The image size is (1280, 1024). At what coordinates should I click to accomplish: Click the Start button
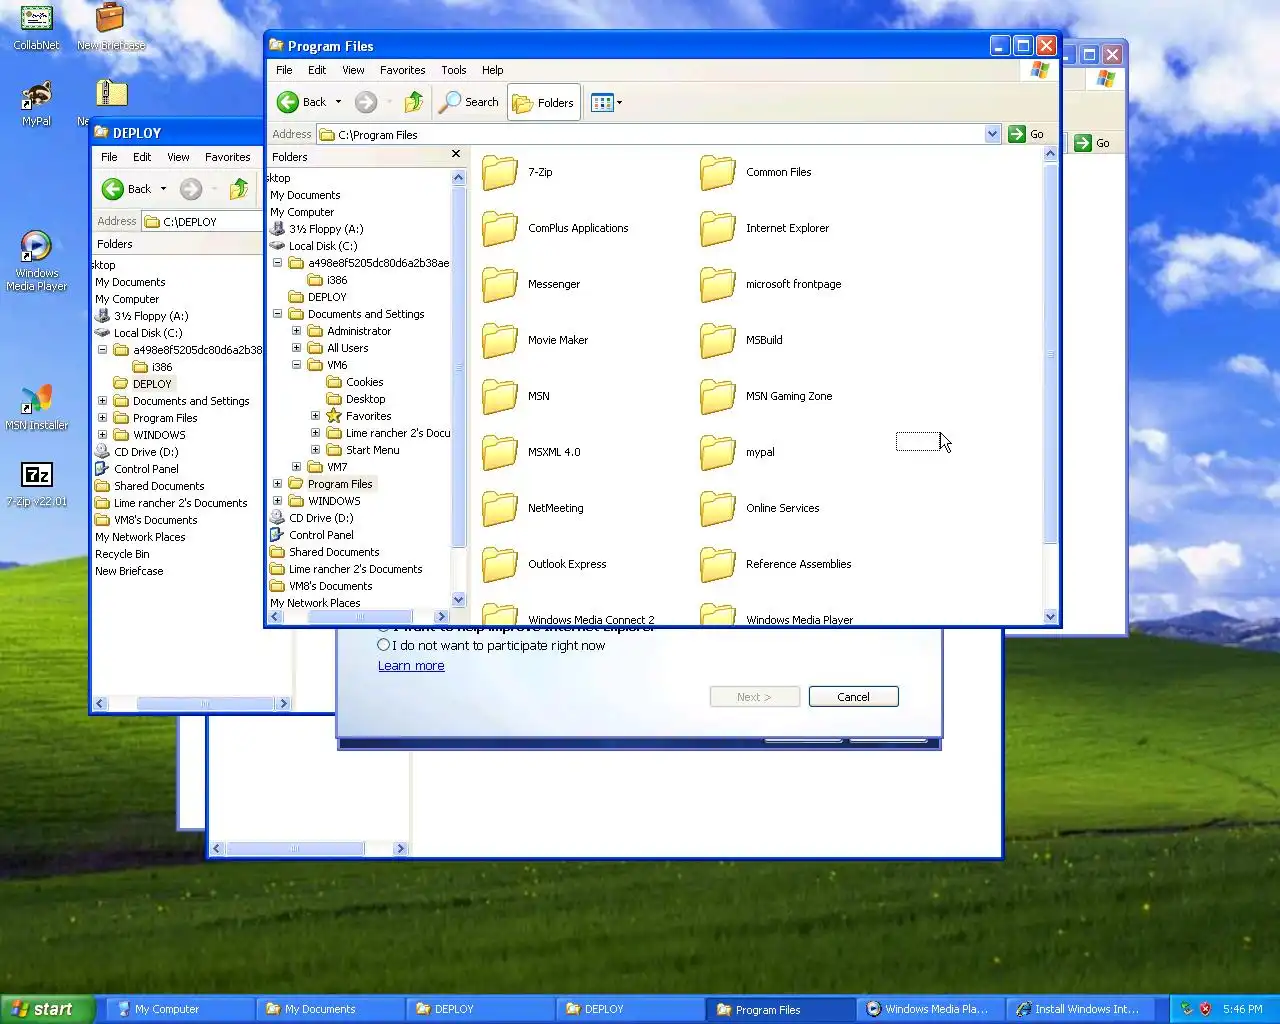click(x=48, y=1009)
